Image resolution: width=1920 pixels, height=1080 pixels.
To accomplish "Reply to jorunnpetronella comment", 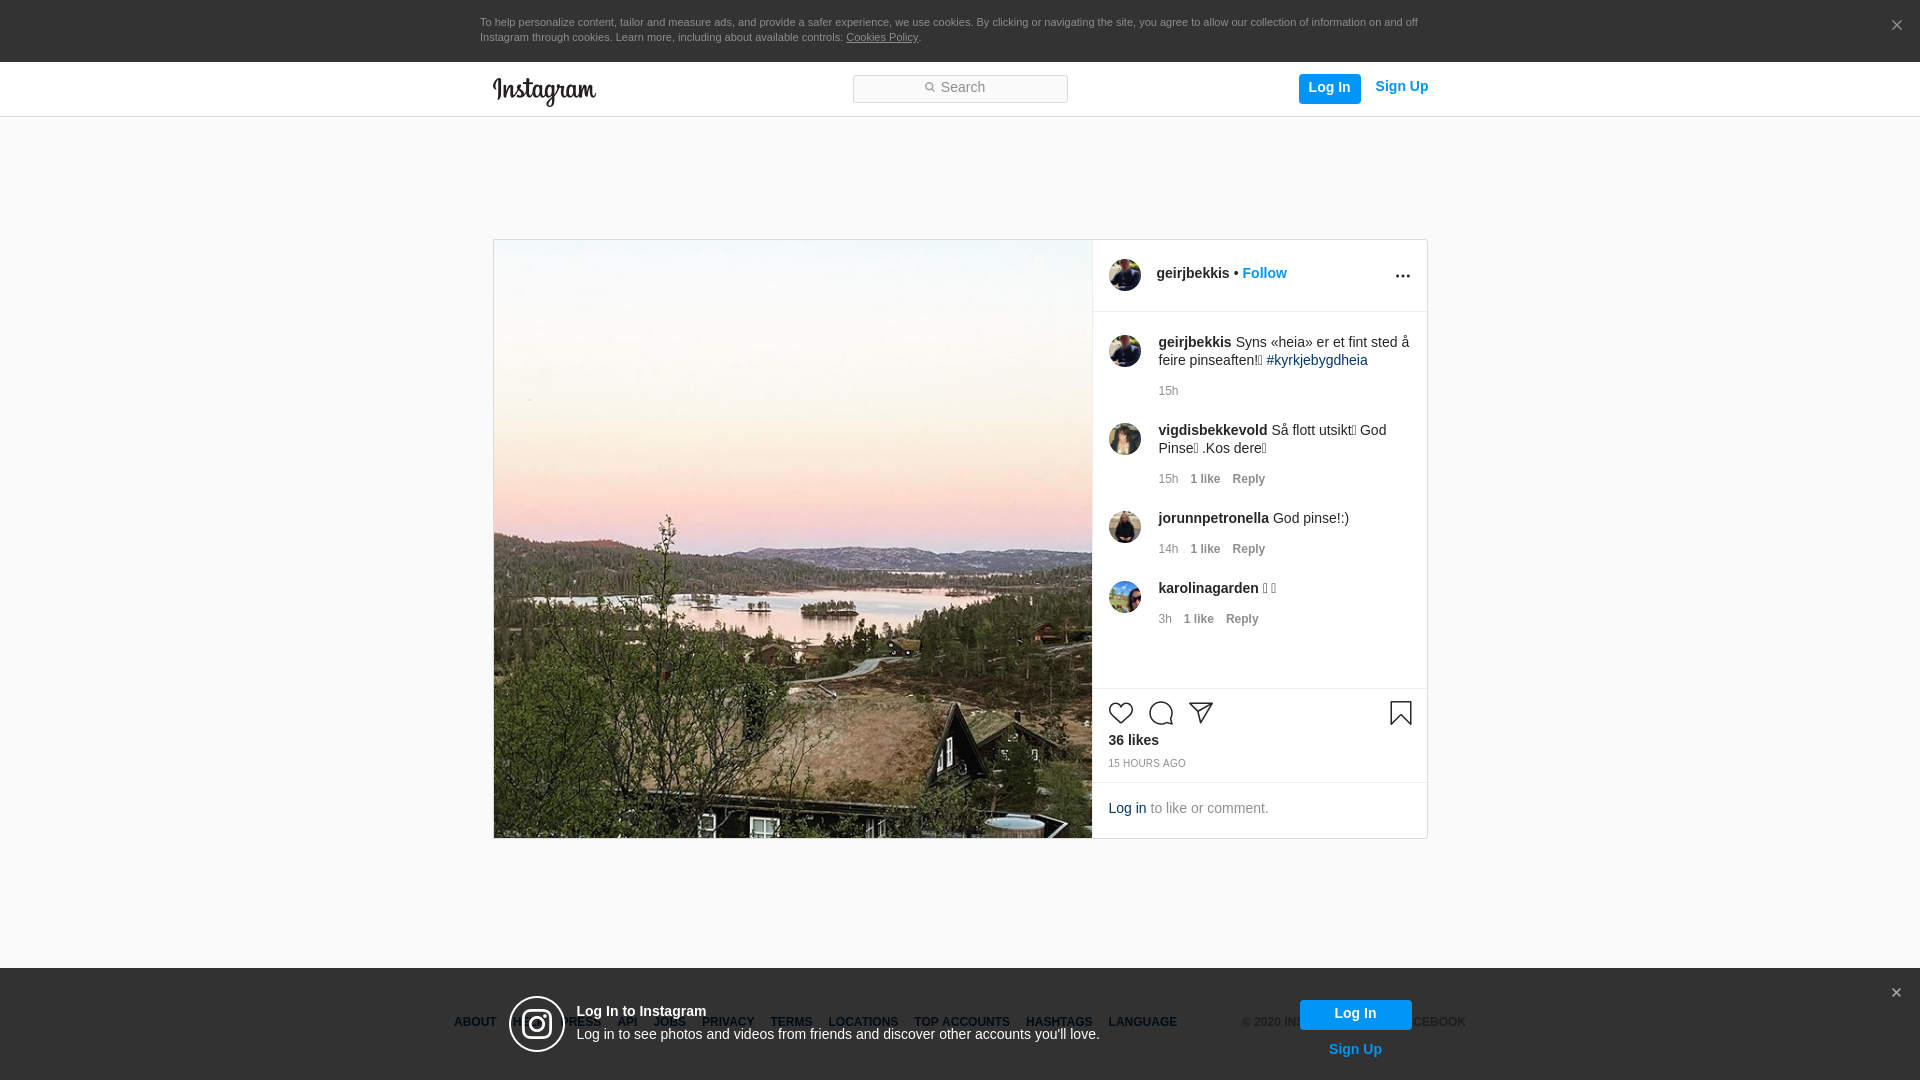I will click(x=1248, y=549).
